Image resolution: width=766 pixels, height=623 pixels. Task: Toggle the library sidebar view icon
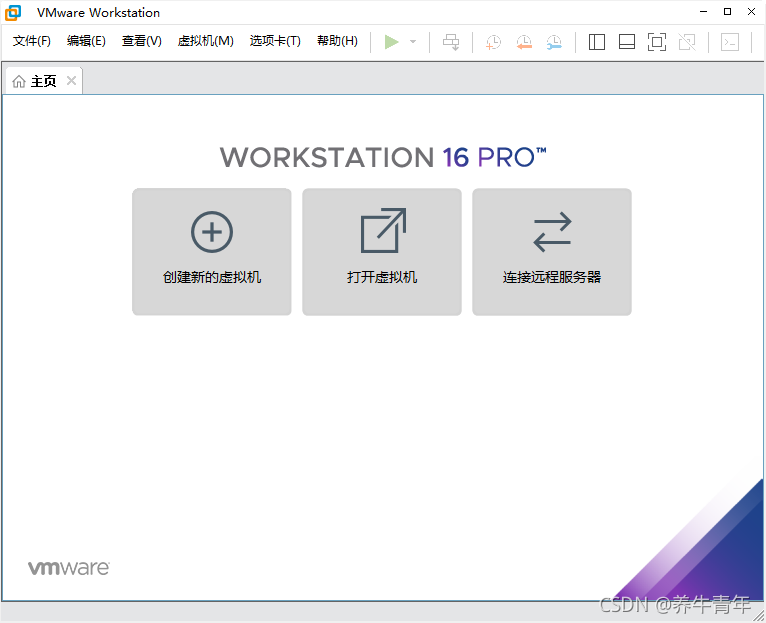tap(596, 42)
